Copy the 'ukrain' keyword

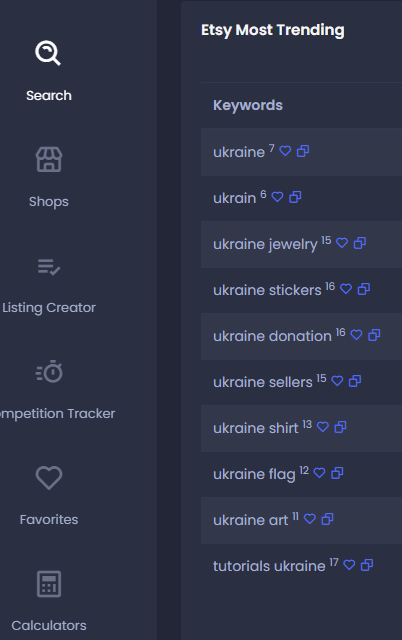click(295, 197)
